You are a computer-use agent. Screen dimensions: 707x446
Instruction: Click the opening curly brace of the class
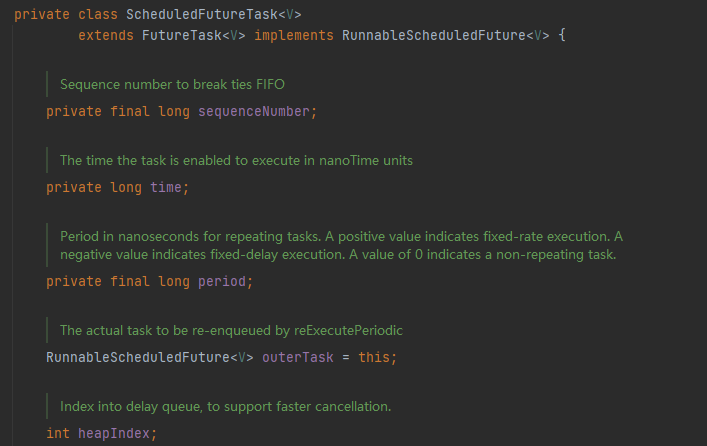pyautogui.click(x=561, y=35)
